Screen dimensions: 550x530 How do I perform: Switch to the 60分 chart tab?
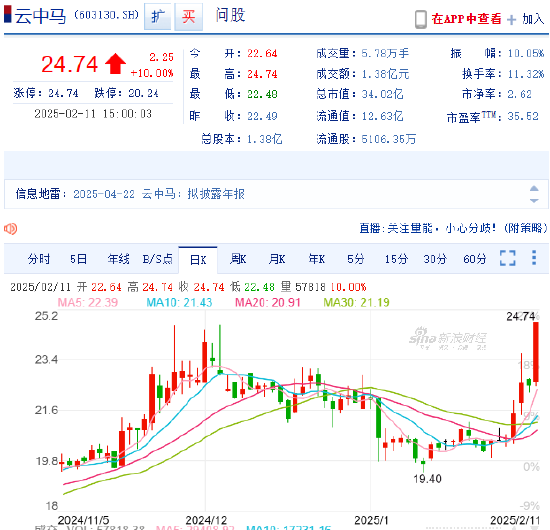pyautogui.click(x=475, y=259)
